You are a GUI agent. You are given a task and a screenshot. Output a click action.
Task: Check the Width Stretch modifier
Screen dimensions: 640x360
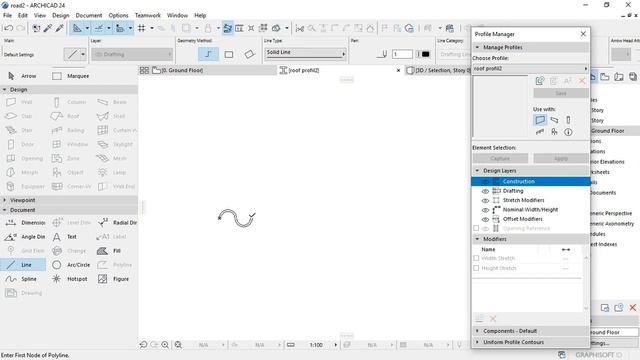click(476, 258)
